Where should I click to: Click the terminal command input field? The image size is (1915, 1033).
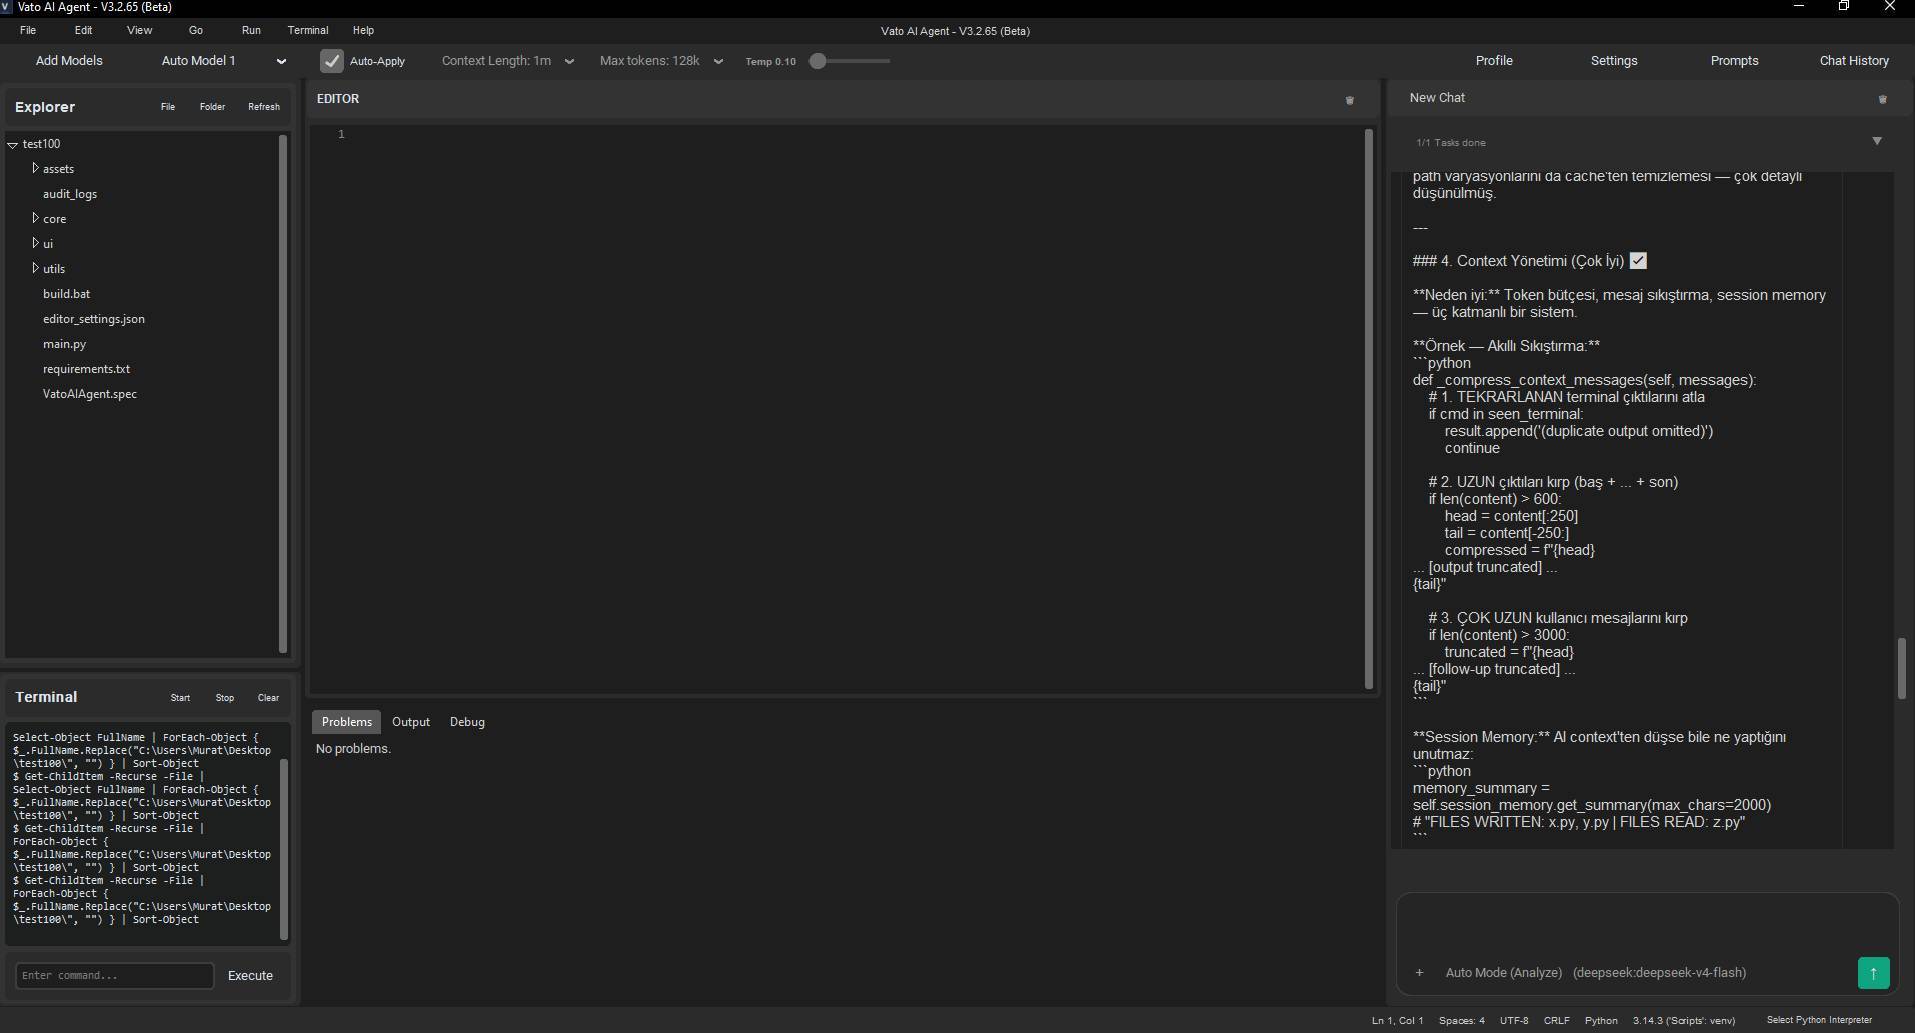[115, 976]
